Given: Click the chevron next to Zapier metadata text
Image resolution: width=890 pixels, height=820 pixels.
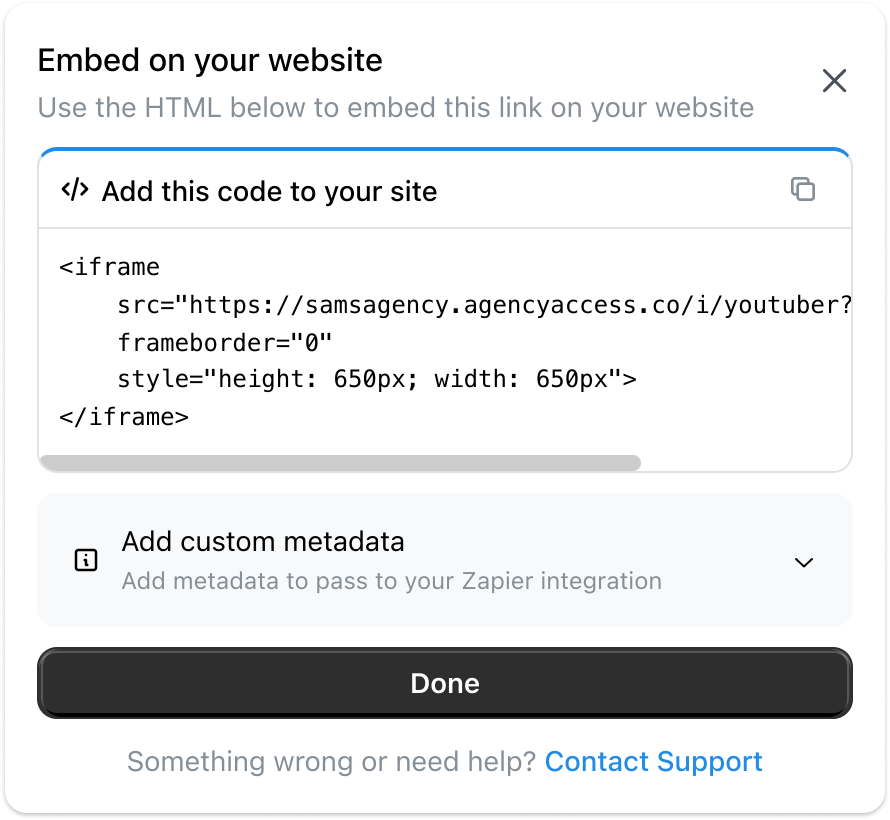Looking at the screenshot, I should coord(803,563).
